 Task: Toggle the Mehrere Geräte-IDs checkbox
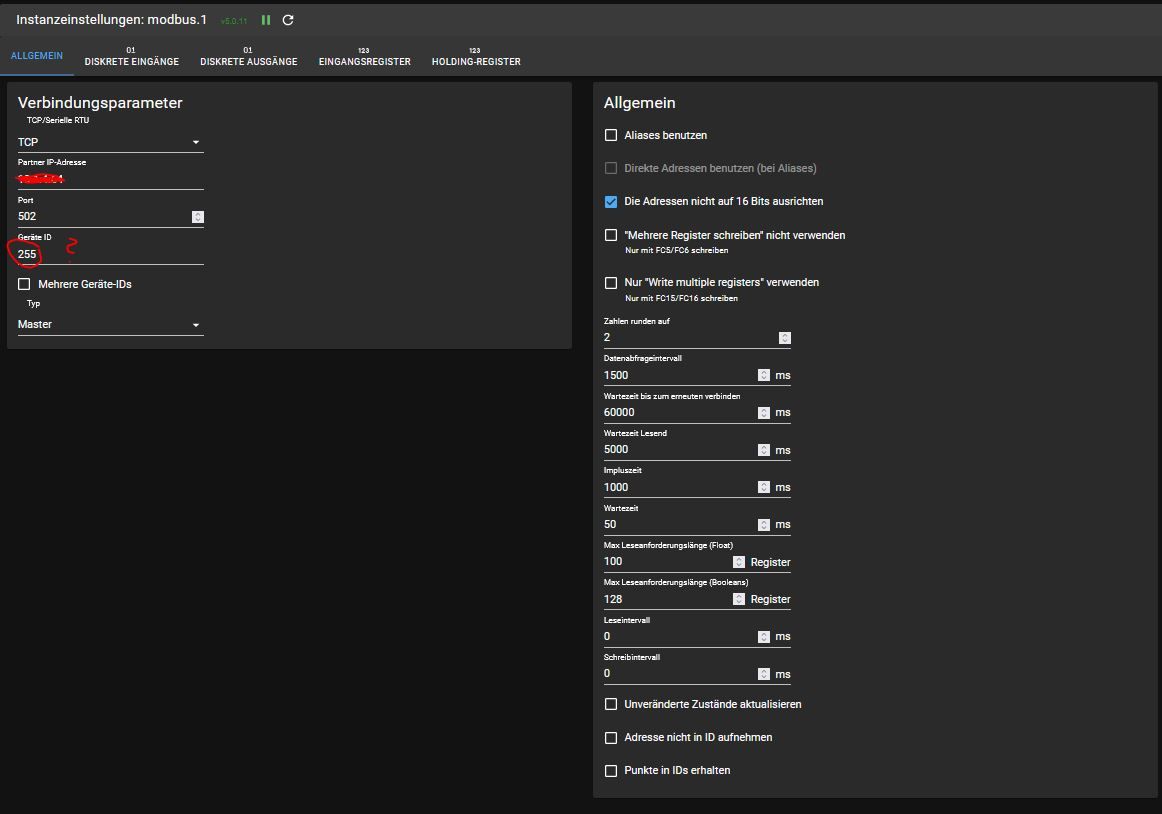[x=25, y=284]
